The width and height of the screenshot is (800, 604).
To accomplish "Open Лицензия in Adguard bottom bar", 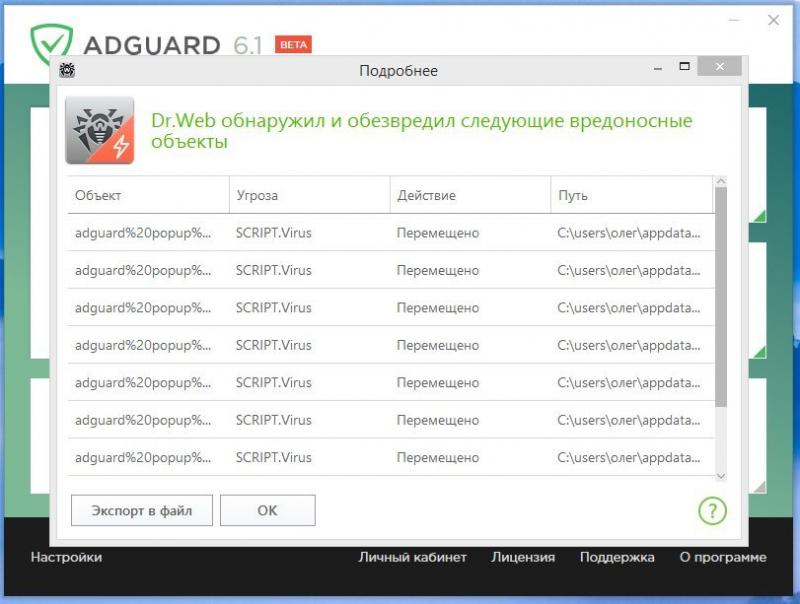I will click(523, 557).
